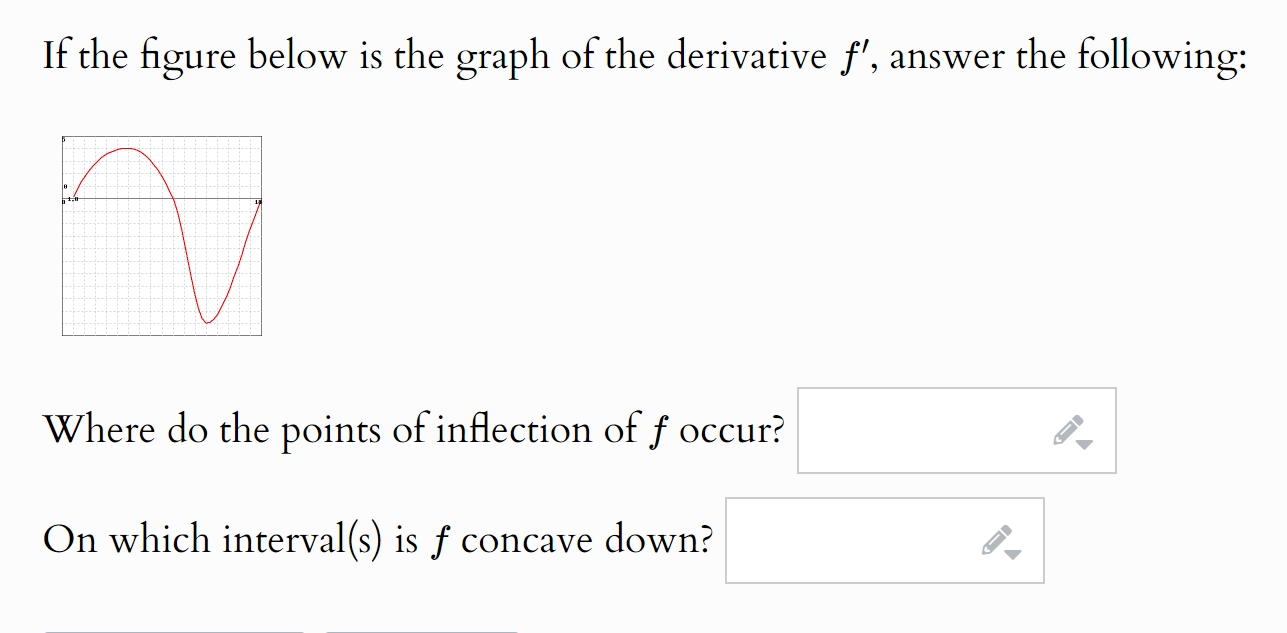Click the question text about concave down intervals
This screenshot has height=633, width=1287.
[x=378, y=538]
